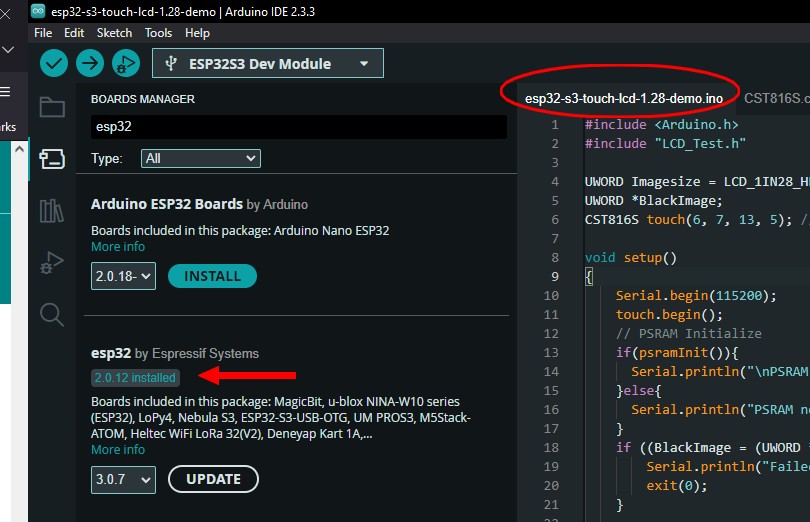Start debugging with the debugger toolbar icon
Viewport: 810px width, 522px height.
126,64
